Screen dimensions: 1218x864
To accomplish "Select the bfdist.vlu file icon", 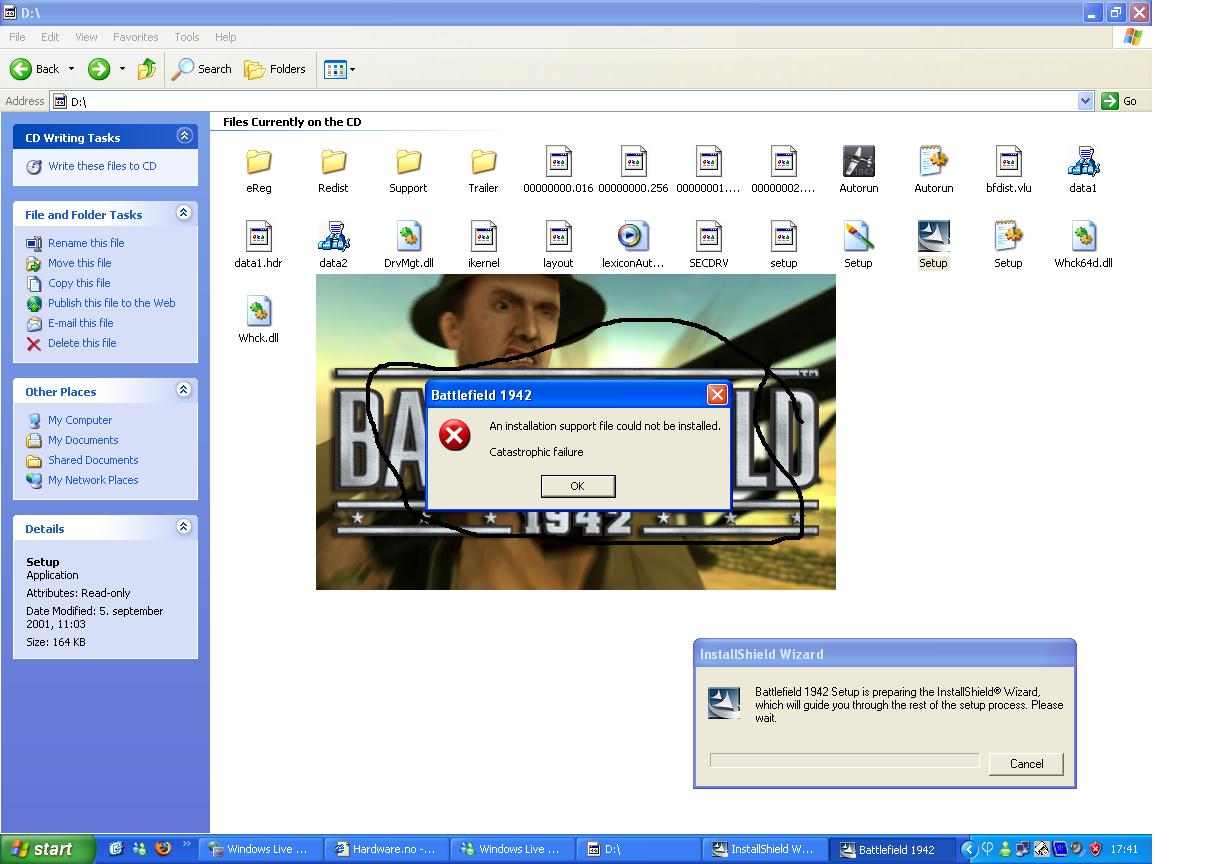I will pos(1008,161).
